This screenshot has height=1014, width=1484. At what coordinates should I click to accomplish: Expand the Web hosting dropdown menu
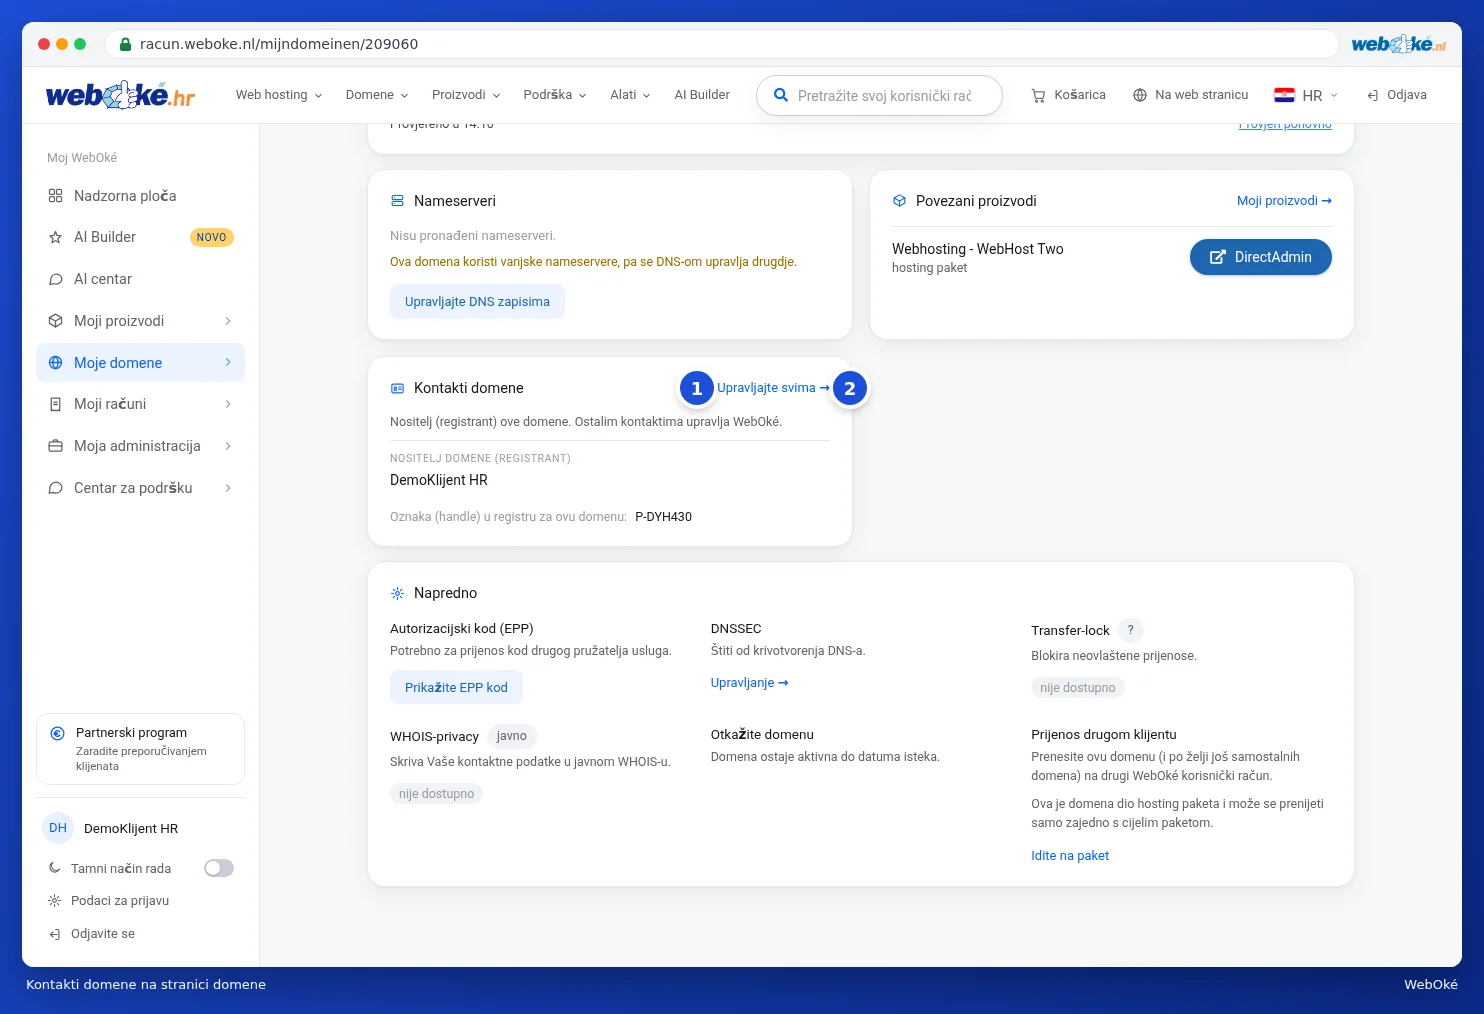coord(279,95)
